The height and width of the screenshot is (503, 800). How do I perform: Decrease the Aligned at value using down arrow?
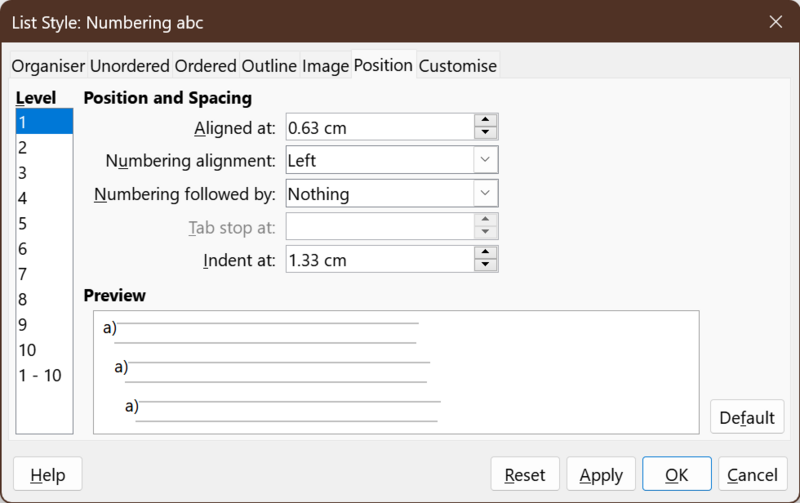point(485,133)
